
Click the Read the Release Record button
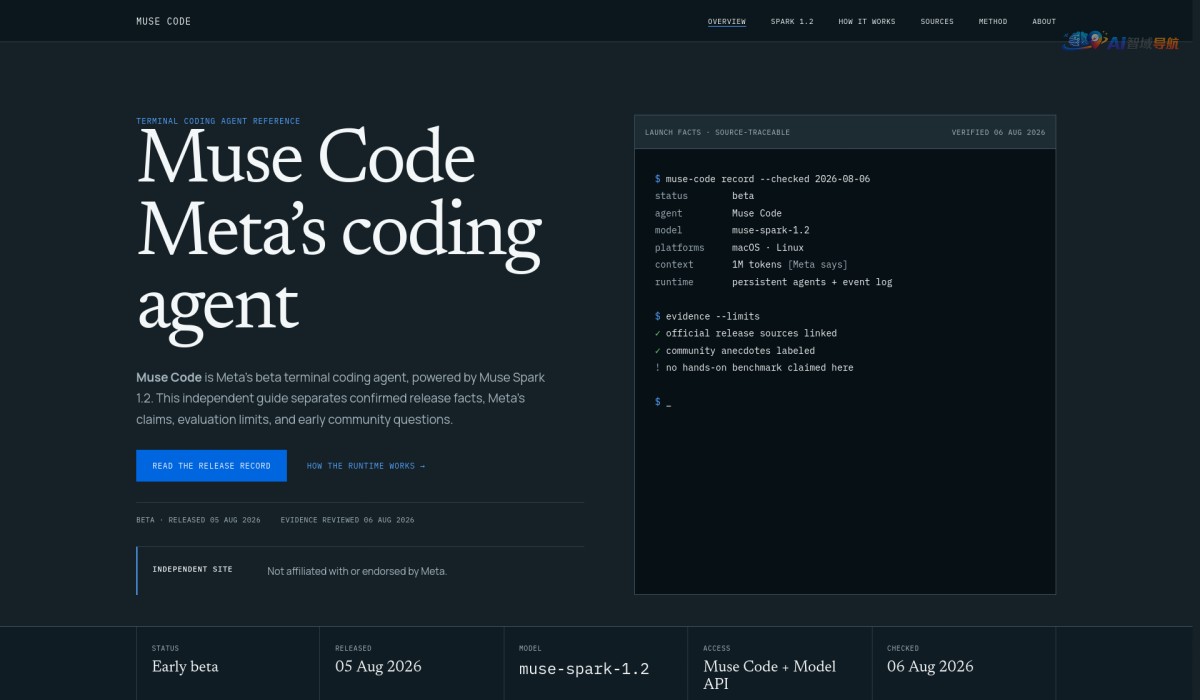click(x=211, y=466)
